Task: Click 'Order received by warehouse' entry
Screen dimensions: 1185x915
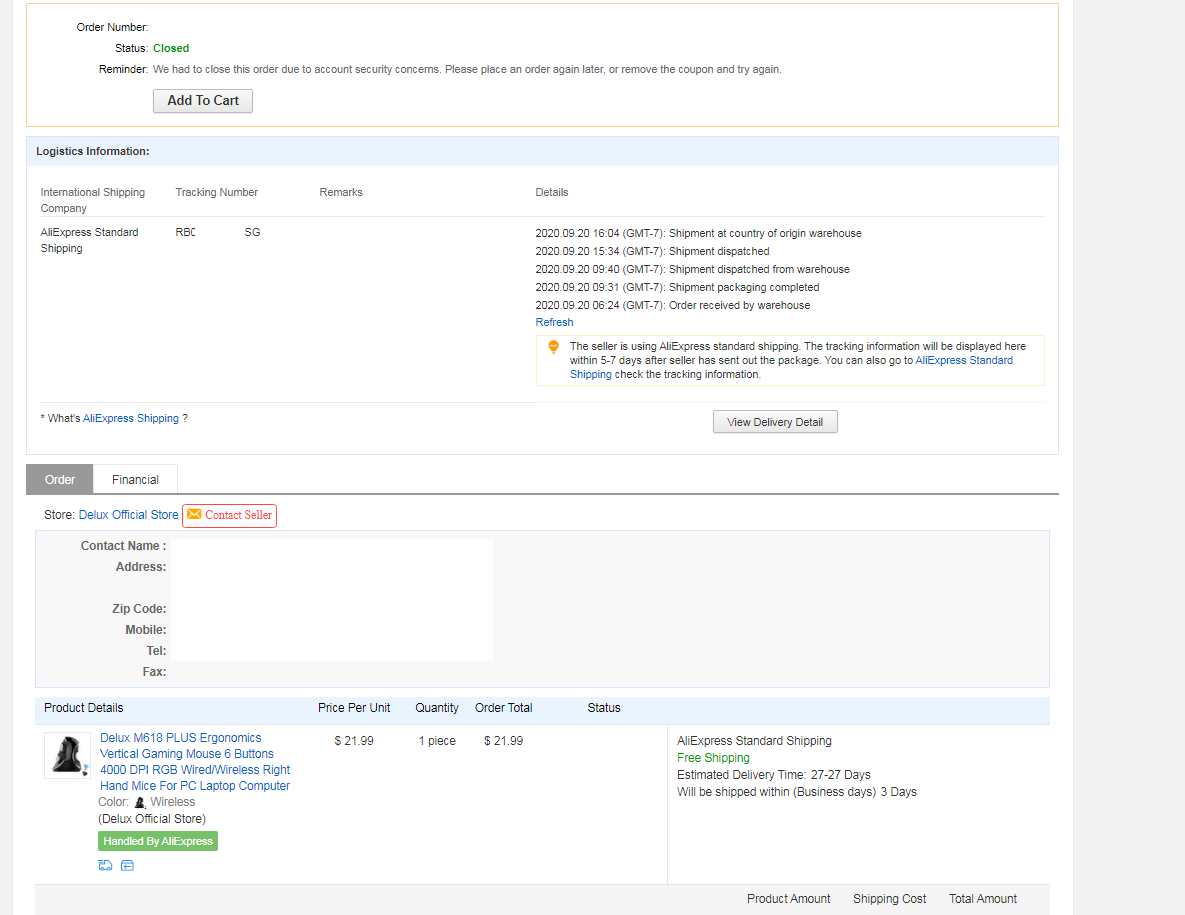Action: tap(673, 305)
